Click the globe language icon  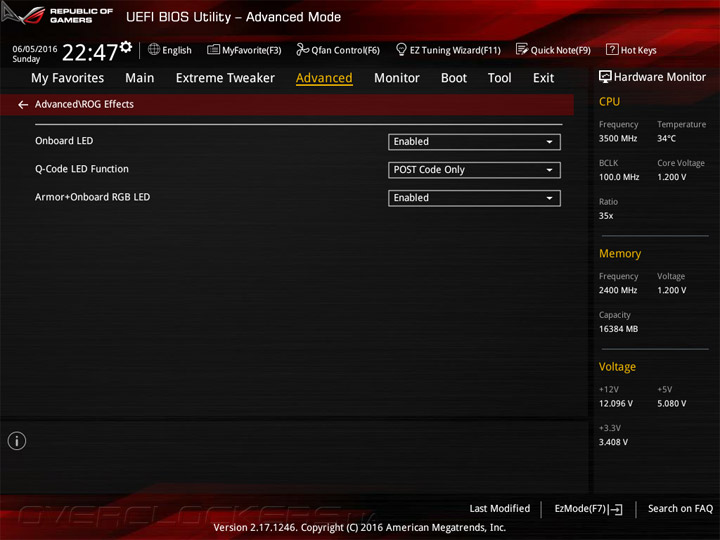point(154,49)
